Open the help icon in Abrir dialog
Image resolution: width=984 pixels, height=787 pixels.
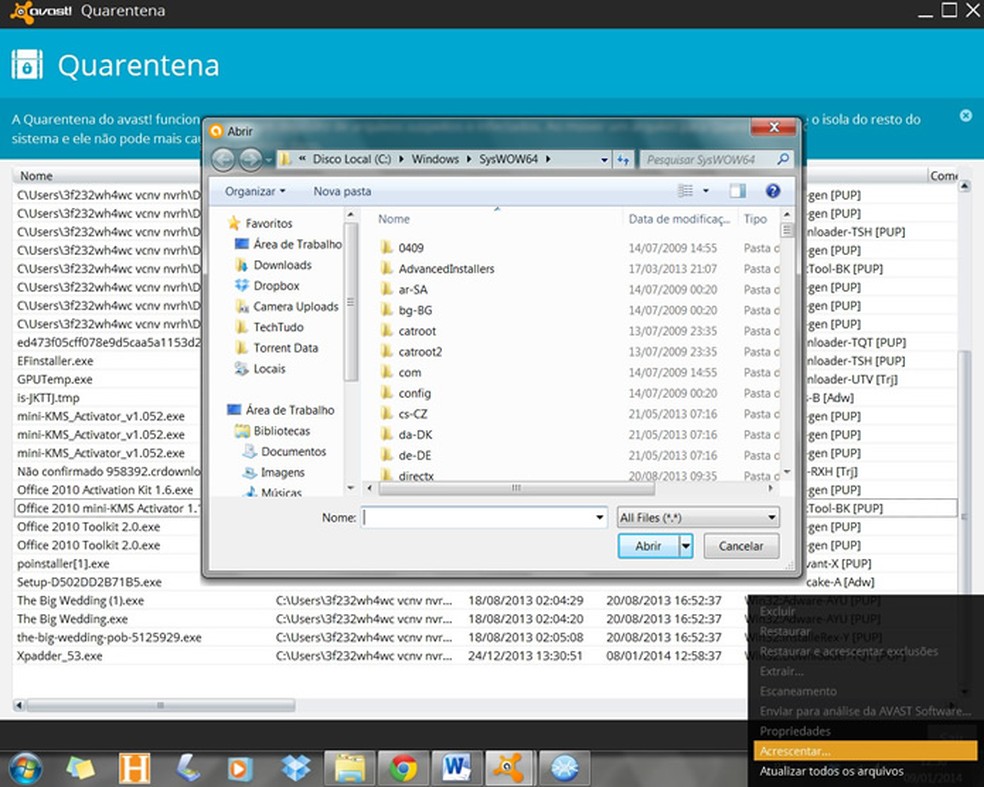click(772, 191)
